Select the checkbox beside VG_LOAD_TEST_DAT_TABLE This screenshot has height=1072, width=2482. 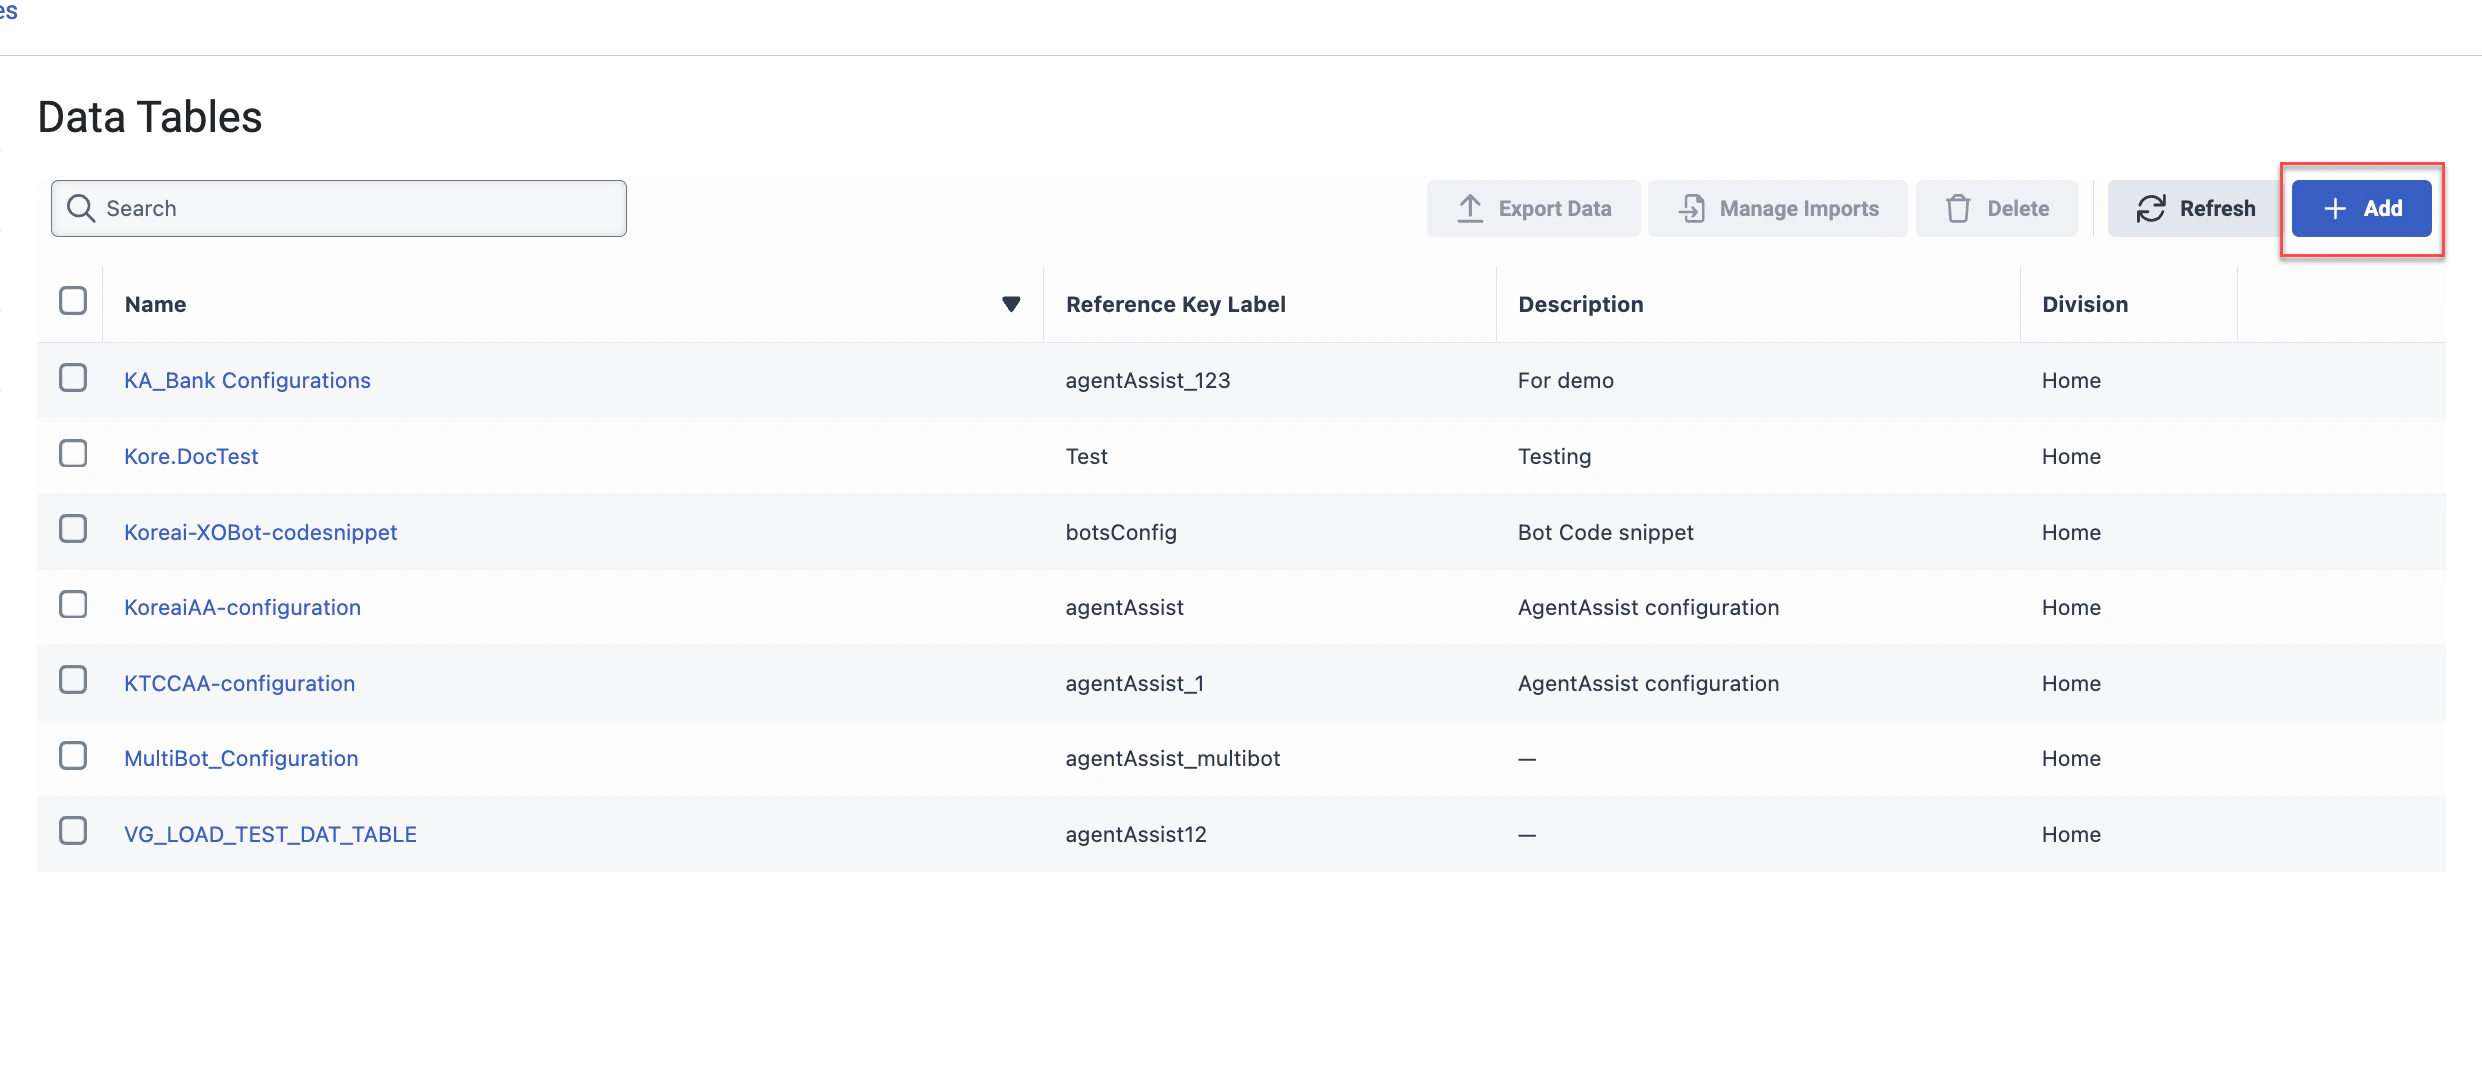tap(73, 830)
